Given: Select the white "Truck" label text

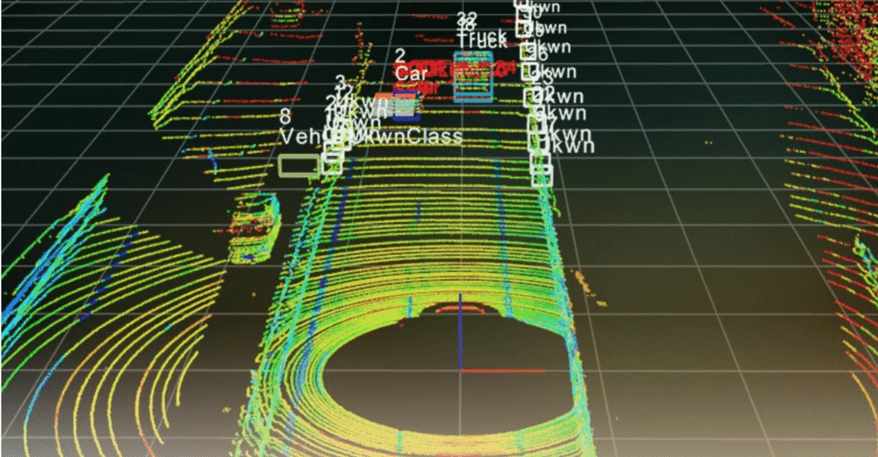Looking at the screenshot, I should 483,39.
